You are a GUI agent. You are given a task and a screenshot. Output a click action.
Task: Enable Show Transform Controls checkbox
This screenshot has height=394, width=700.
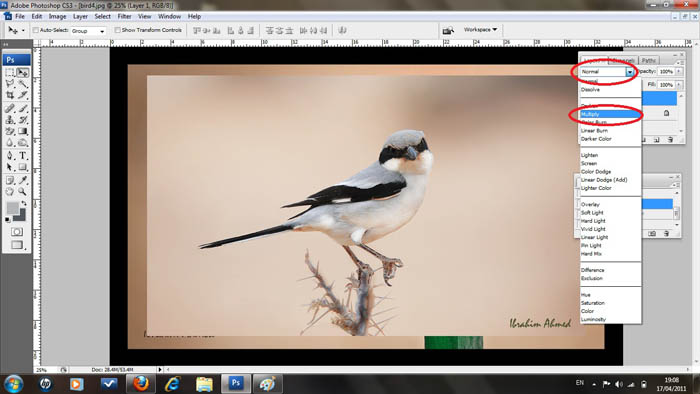117,30
